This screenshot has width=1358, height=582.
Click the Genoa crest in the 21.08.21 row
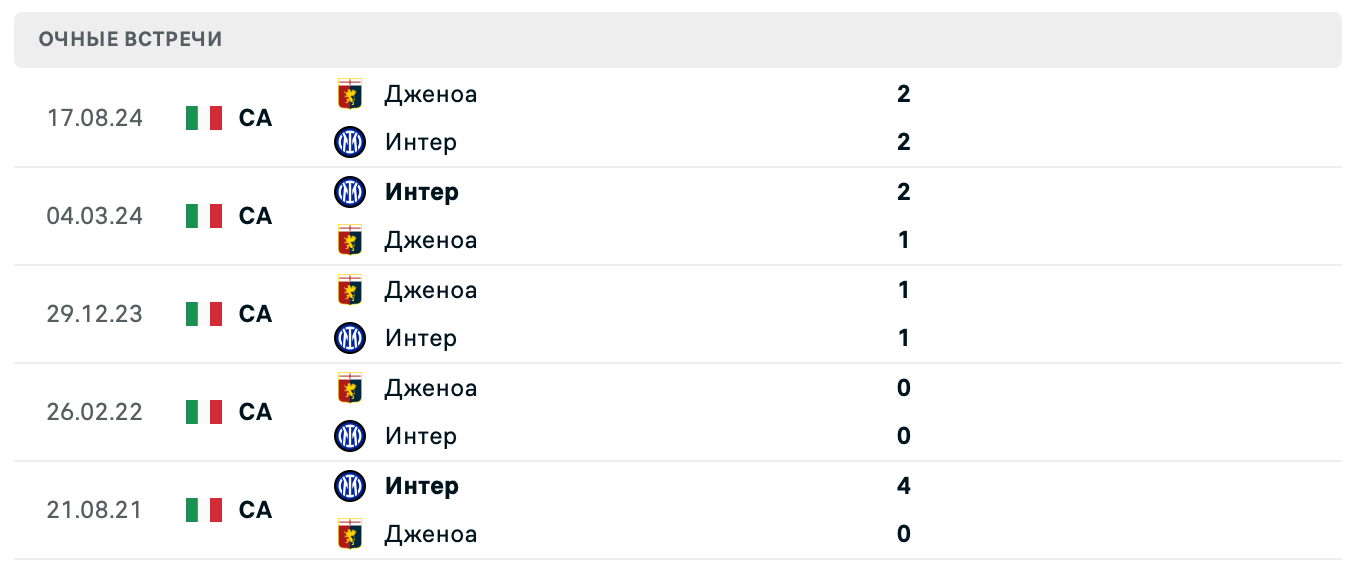tap(350, 534)
